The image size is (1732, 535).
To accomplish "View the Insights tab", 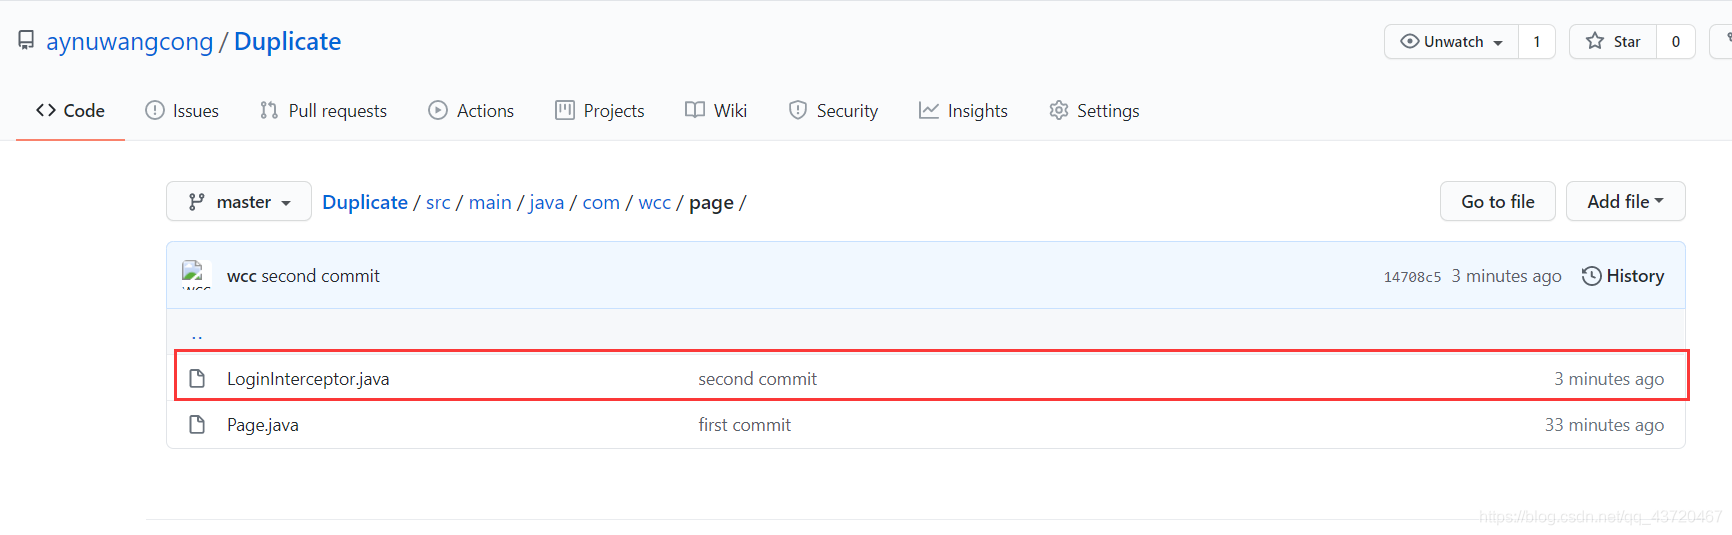I will coord(963,111).
